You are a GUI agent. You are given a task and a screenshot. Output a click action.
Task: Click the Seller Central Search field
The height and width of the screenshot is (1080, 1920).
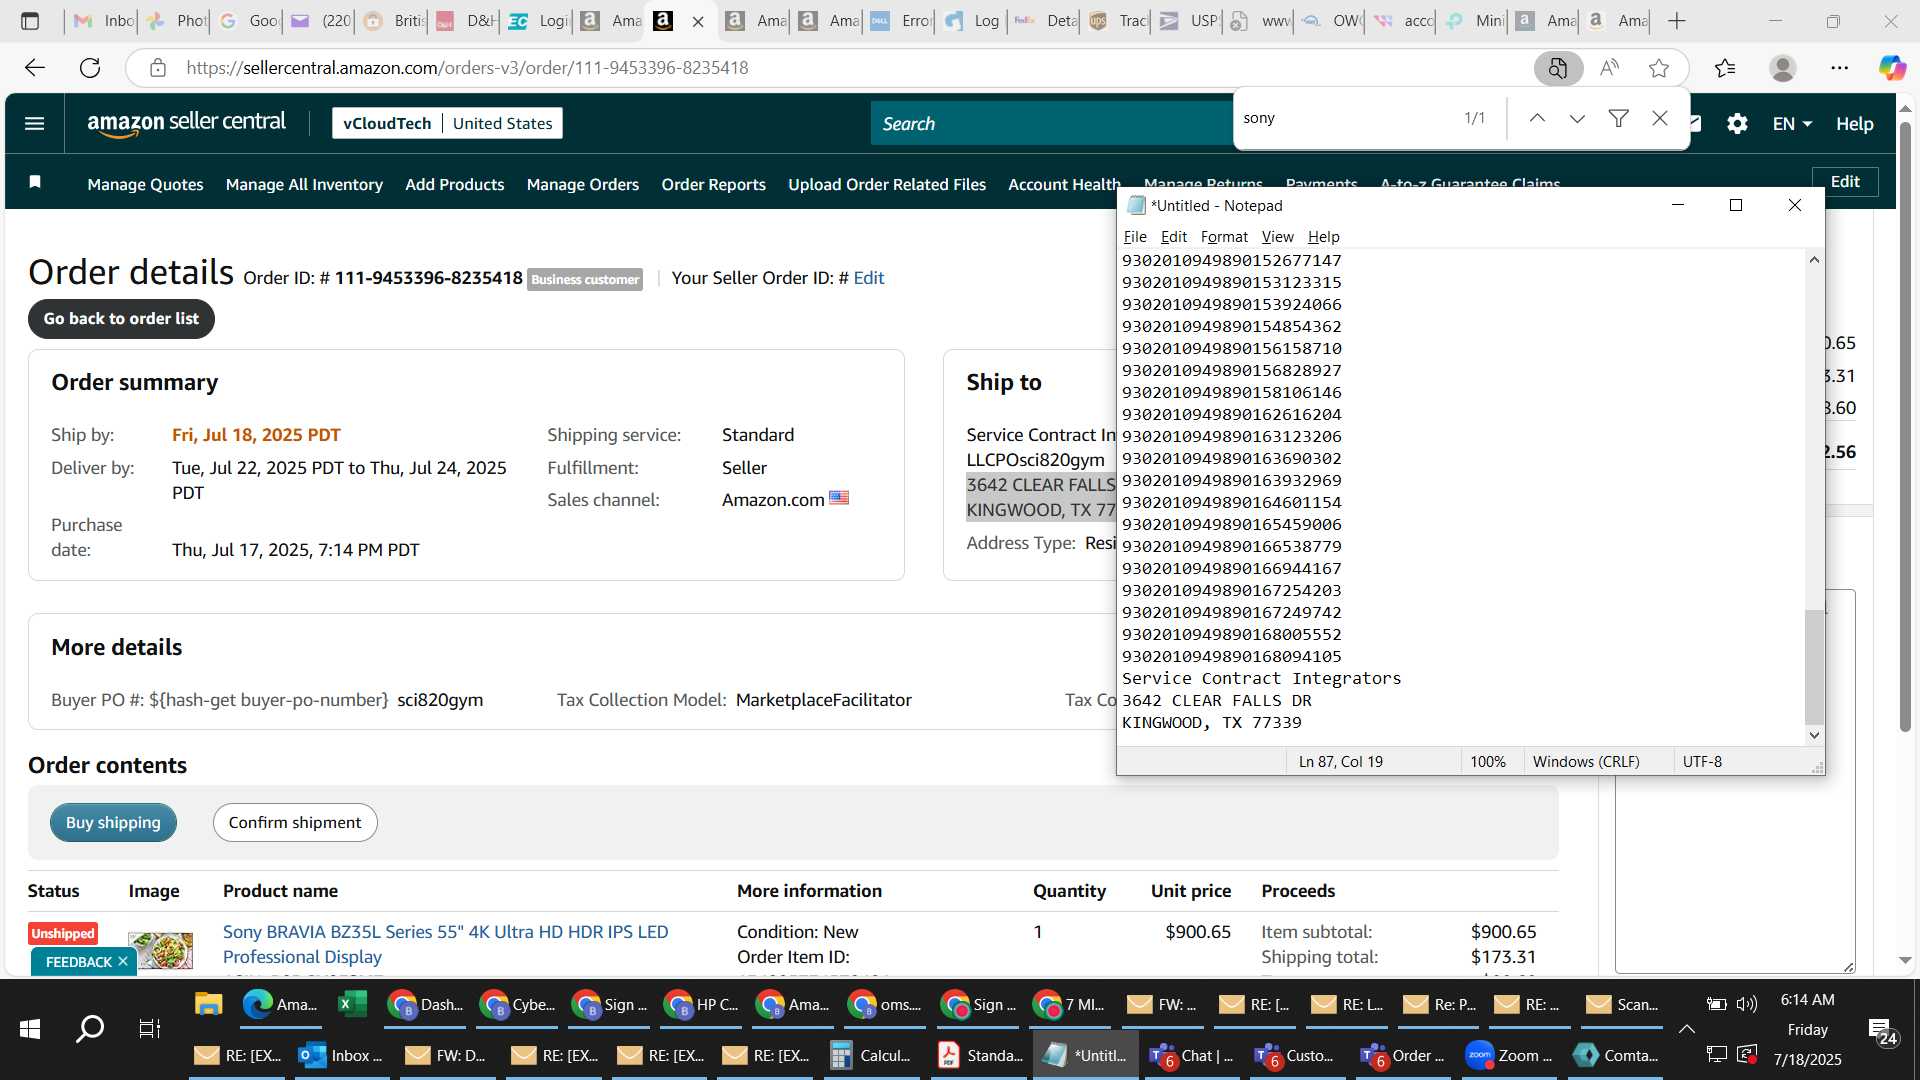click(1050, 123)
